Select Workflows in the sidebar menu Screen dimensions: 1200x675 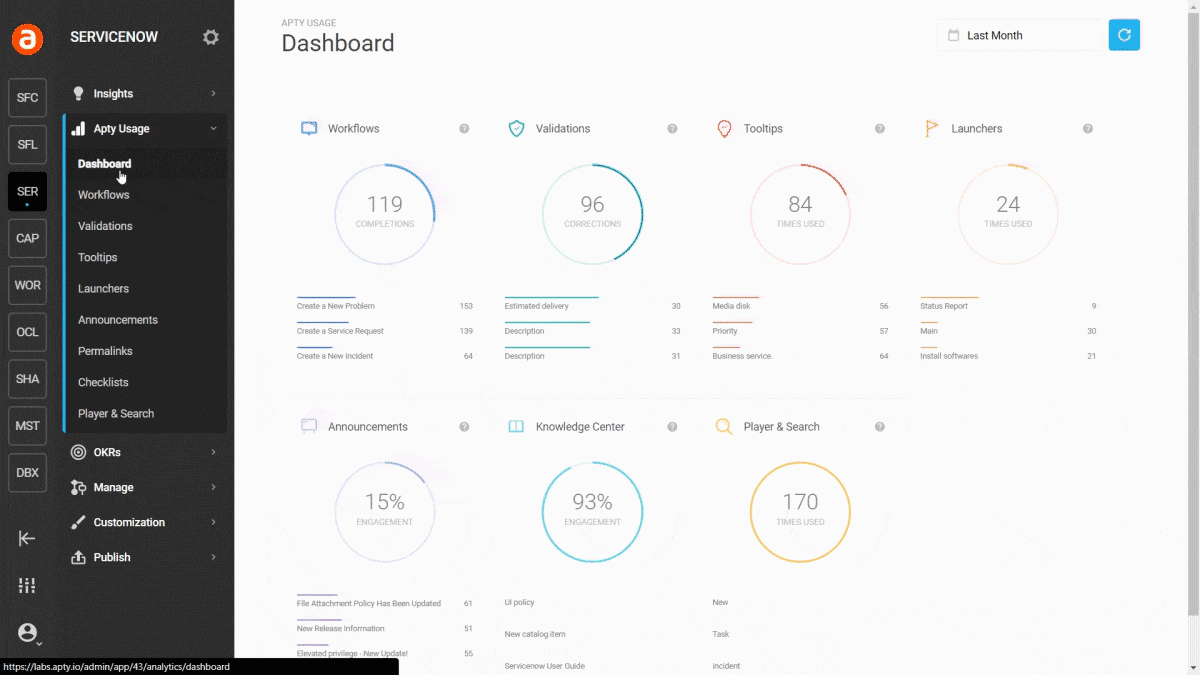[x=103, y=194]
